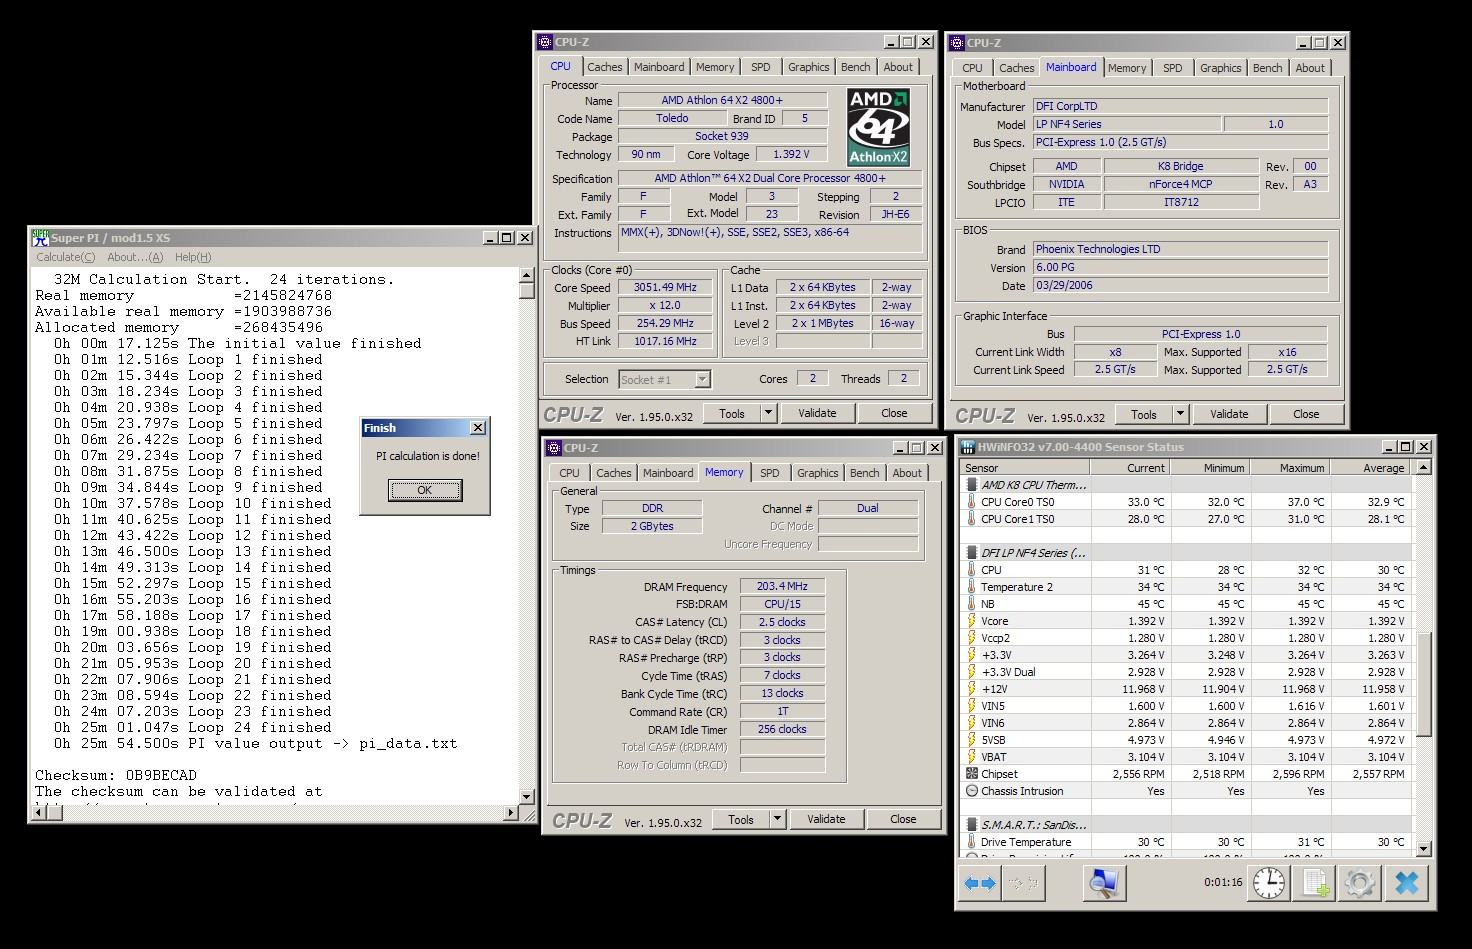
Task: Click Validate in CPU-Z CPU window
Action: coord(817,413)
